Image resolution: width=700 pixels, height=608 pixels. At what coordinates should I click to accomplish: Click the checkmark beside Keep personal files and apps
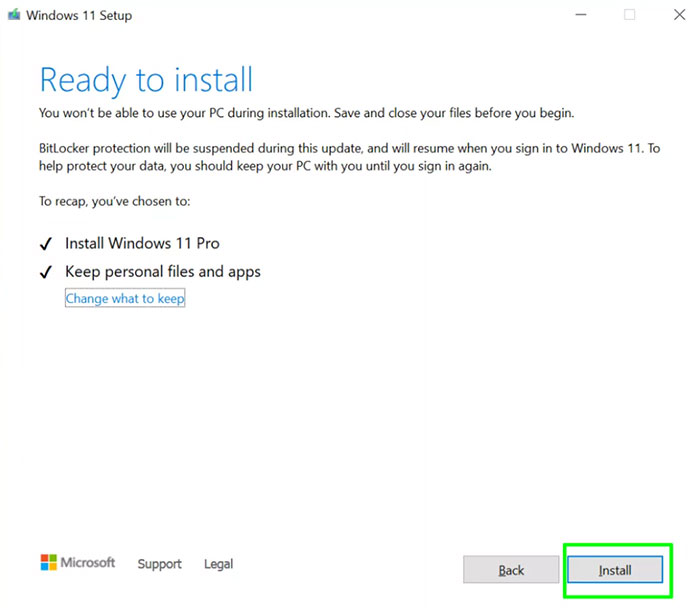46,272
